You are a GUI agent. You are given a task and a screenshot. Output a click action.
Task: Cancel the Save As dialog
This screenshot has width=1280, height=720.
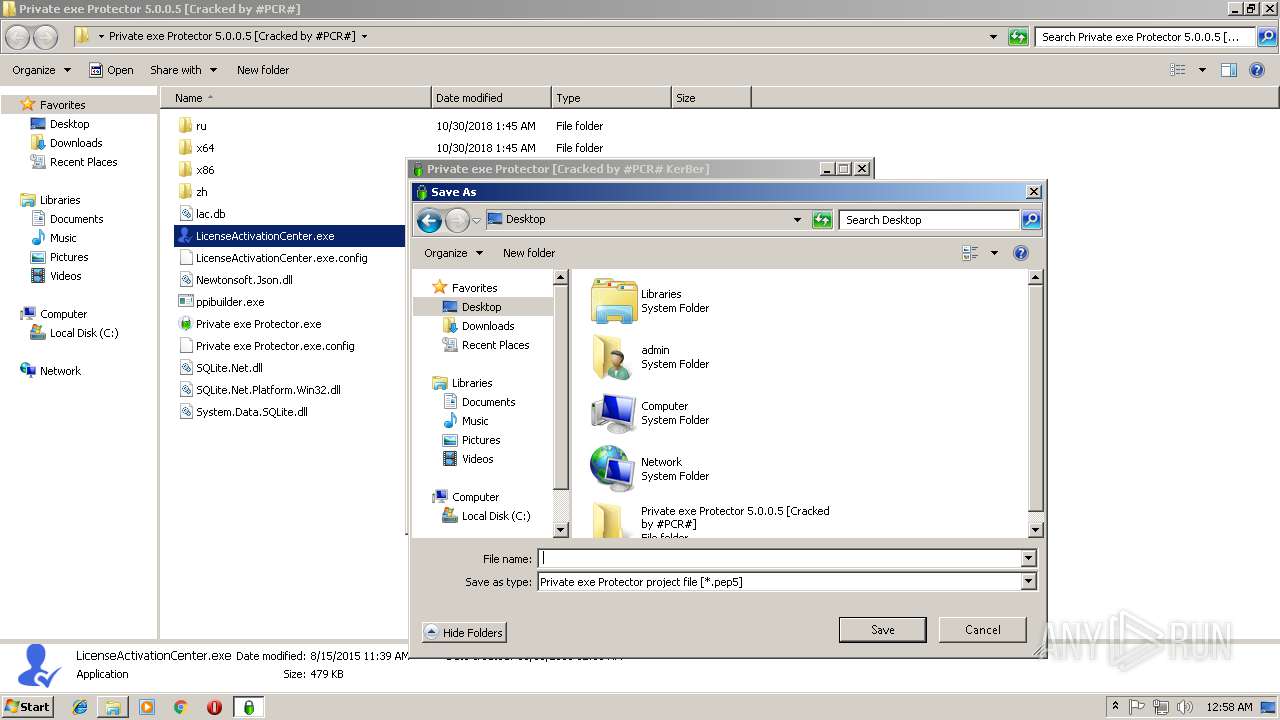982,630
